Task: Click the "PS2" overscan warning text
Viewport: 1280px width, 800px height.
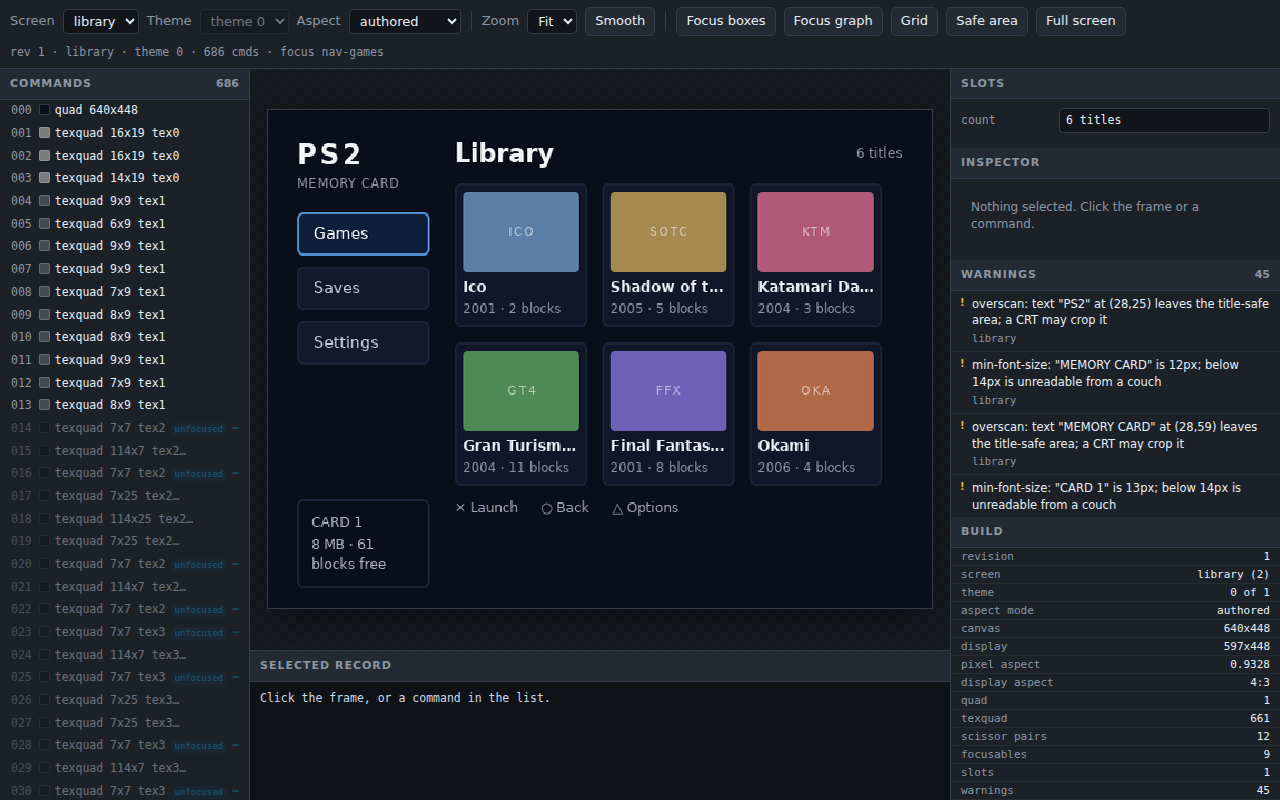Action: [x=1120, y=312]
